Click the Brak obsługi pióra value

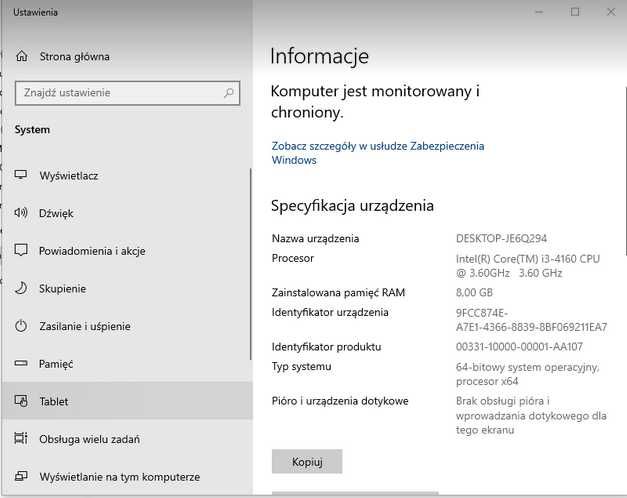click(x=531, y=415)
